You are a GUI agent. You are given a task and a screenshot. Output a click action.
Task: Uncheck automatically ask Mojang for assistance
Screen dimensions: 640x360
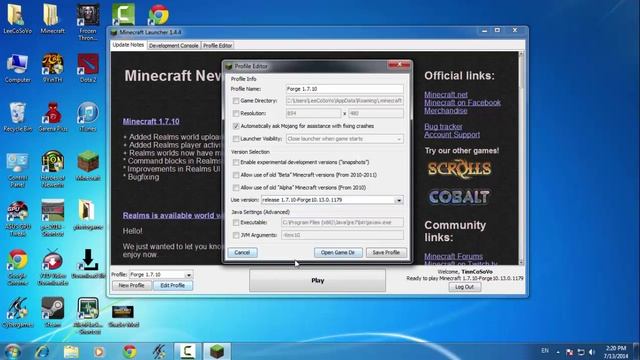pyautogui.click(x=236, y=126)
